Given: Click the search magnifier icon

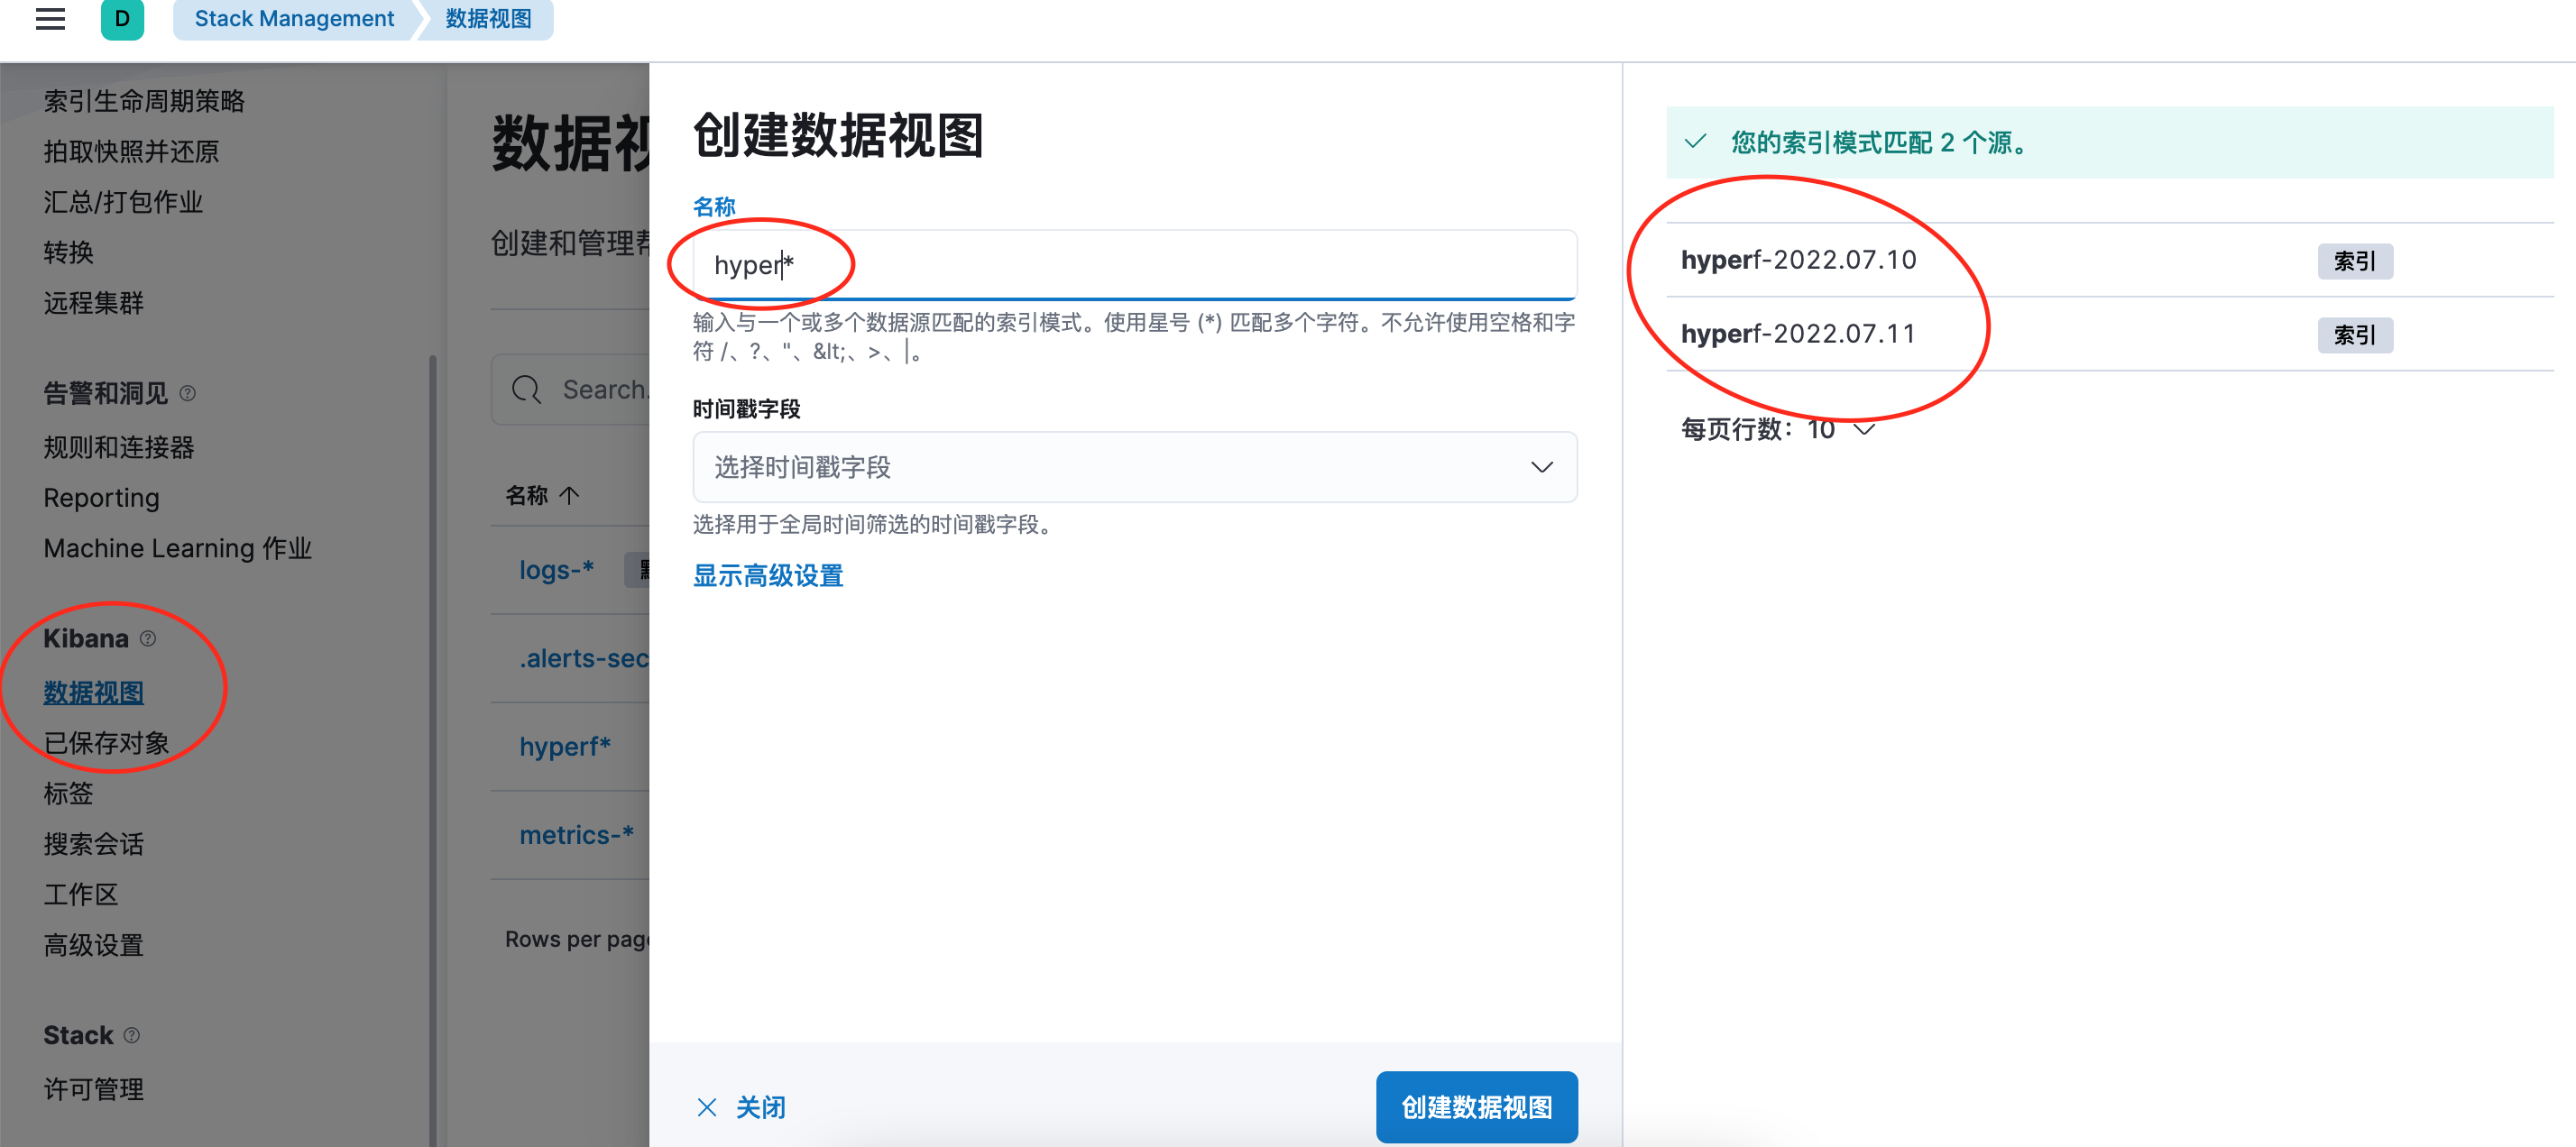Looking at the screenshot, I should (525, 389).
